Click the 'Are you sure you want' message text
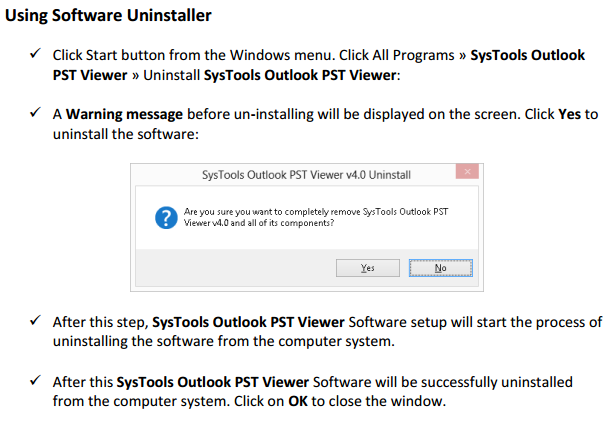This screenshot has height=437, width=614. (x=316, y=217)
